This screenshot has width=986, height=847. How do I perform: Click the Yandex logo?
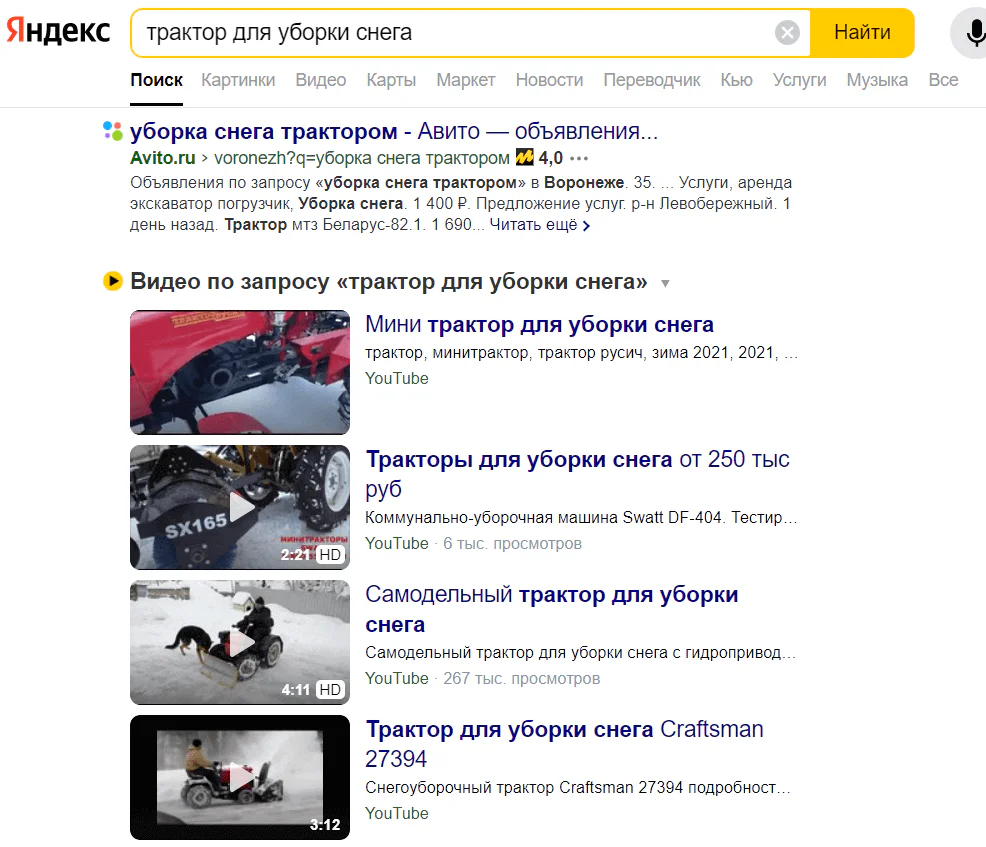click(x=58, y=31)
